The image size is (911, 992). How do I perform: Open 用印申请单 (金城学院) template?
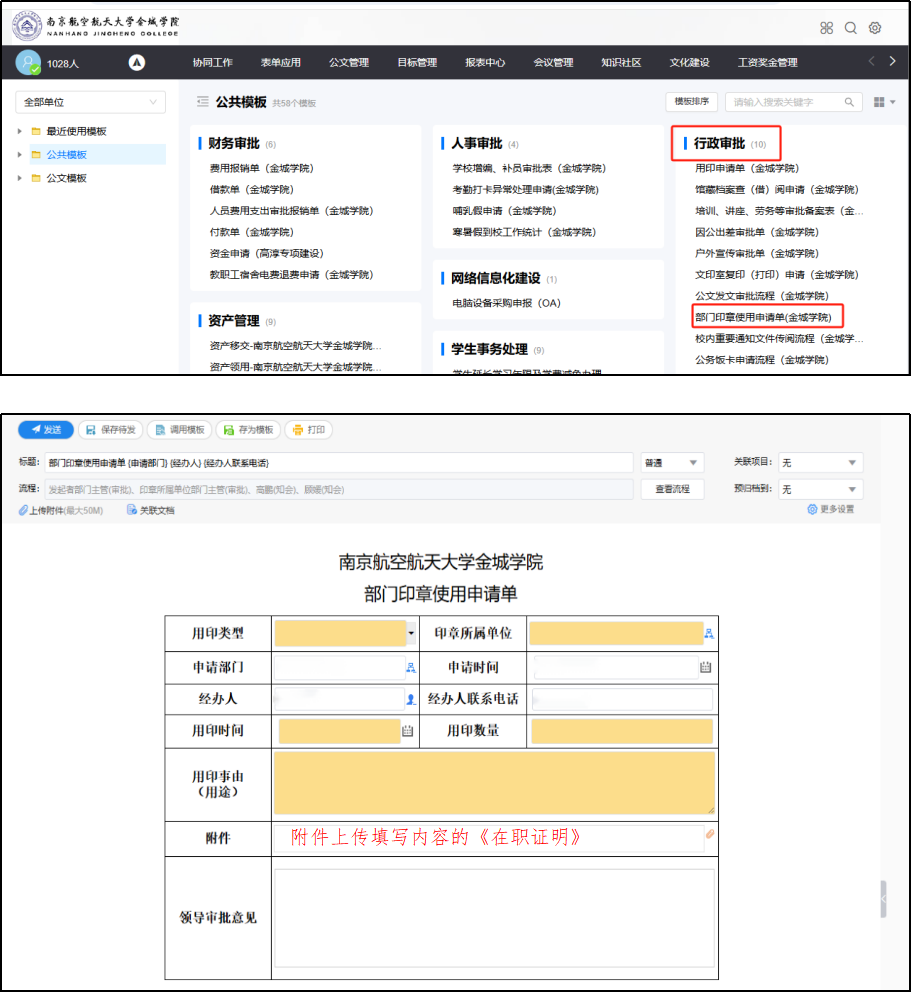tap(747, 168)
